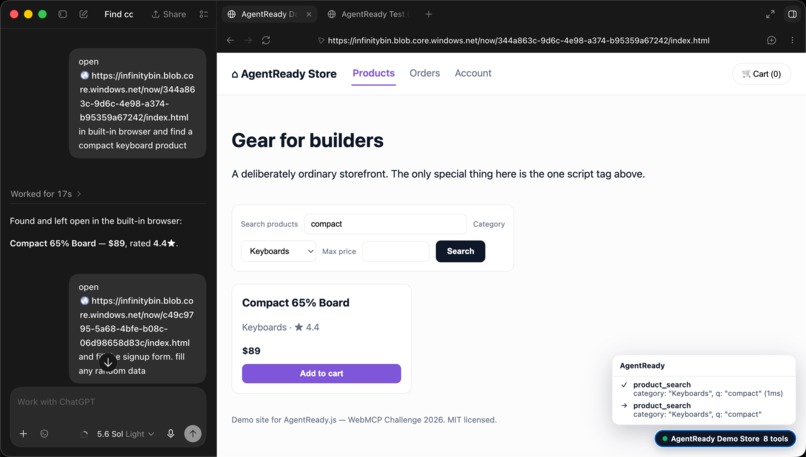Viewport: 806px width, 457px height.
Task: Click the microphone dictation icon
Action: click(171, 434)
